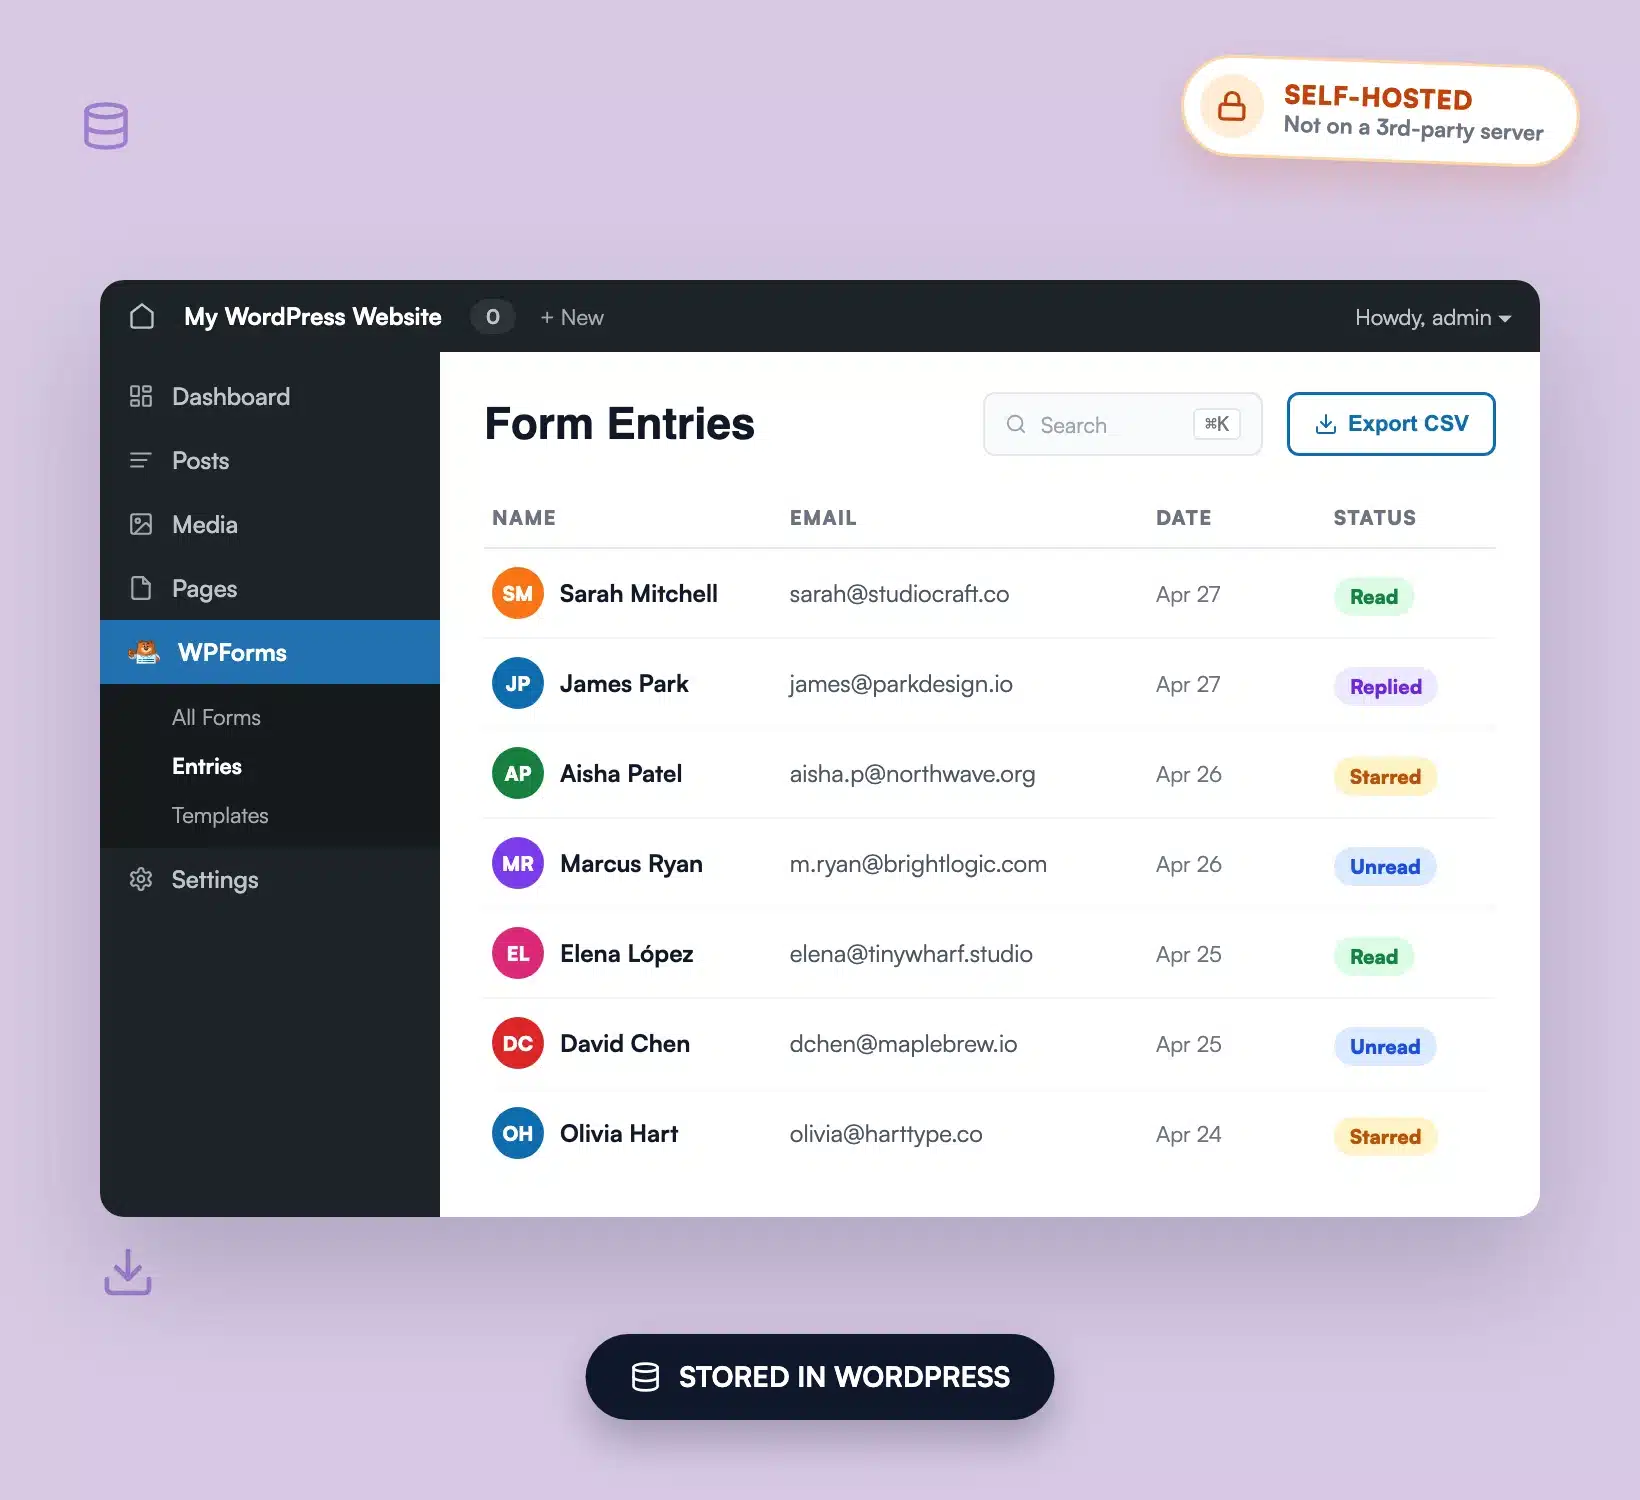Click the magnifier icon in Search box
Image resolution: width=1640 pixels, height=1500 pixels.
tap(1016, 424)
